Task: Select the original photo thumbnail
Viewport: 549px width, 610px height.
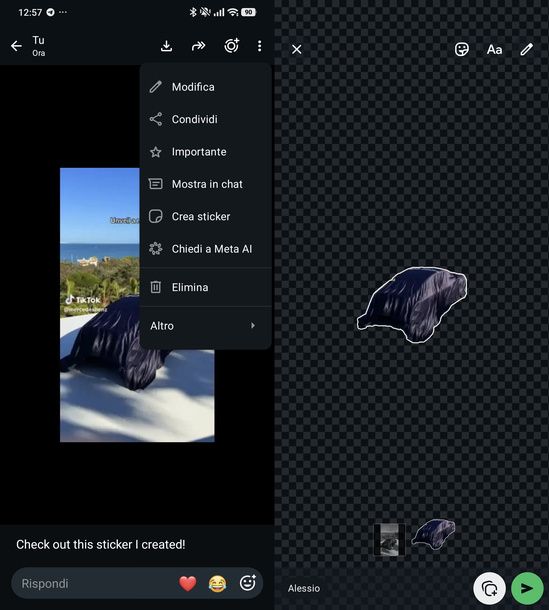Action: [x=389, y=540]
